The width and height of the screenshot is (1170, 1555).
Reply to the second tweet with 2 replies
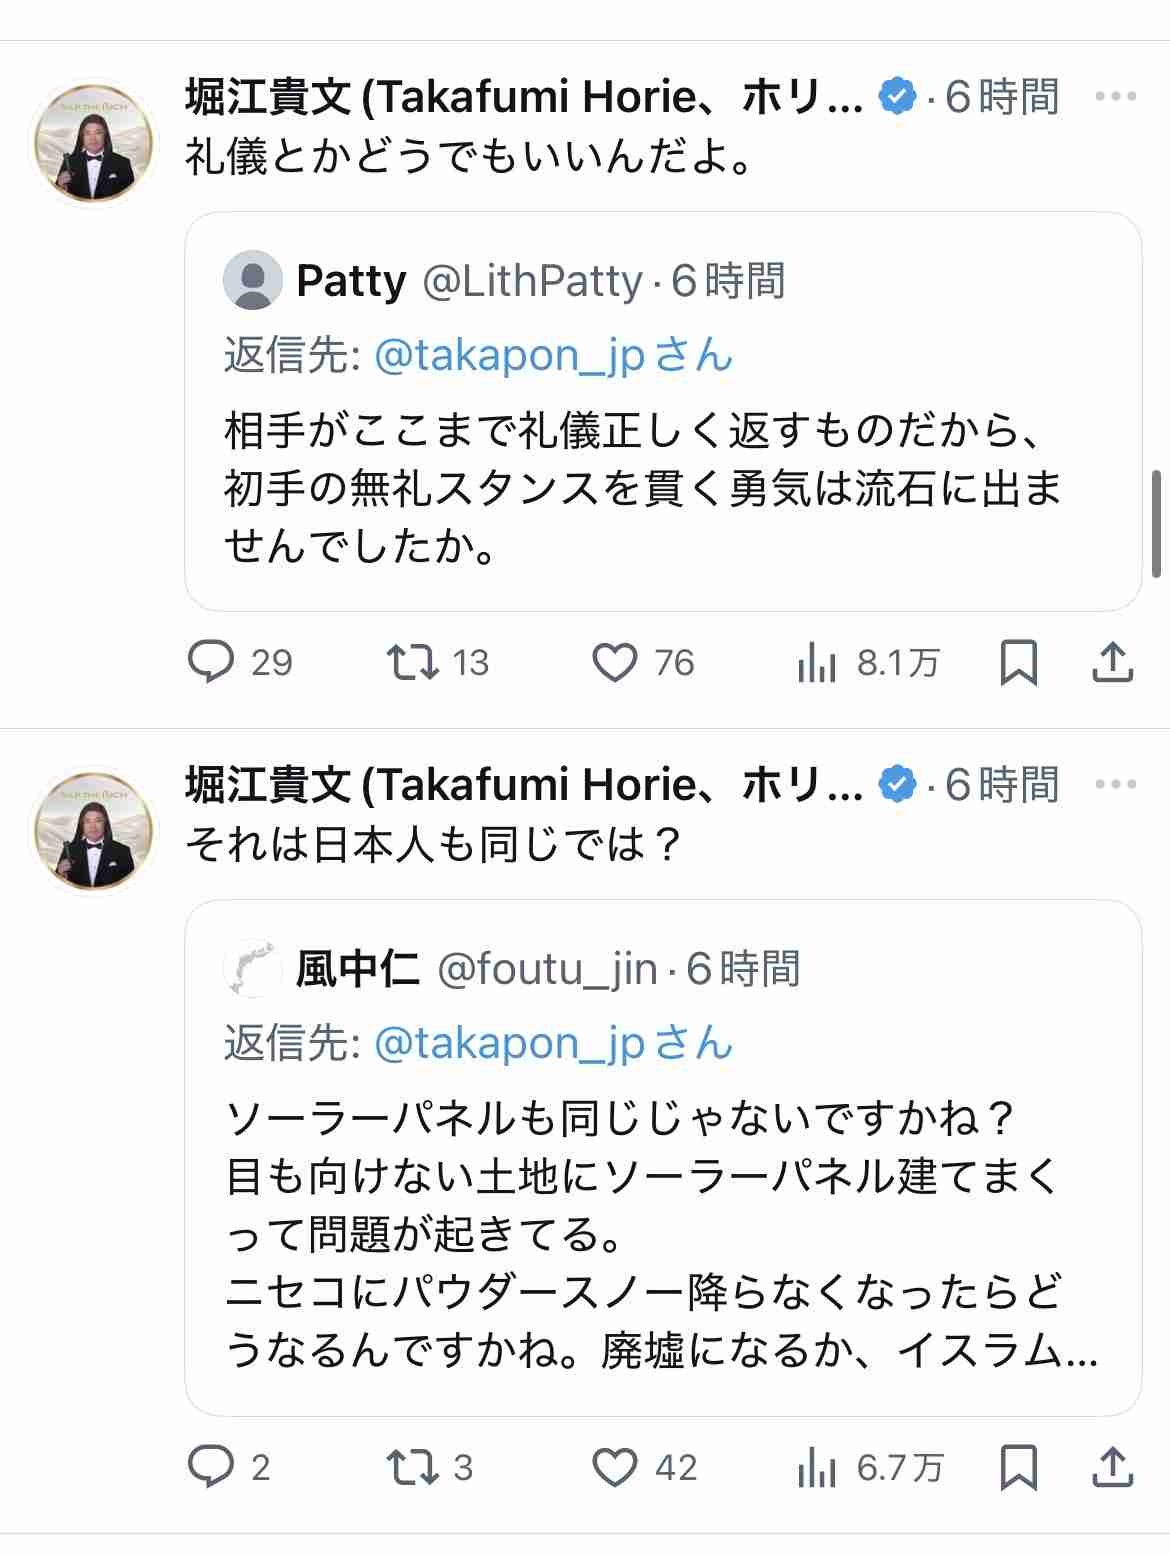(211, 1467)
